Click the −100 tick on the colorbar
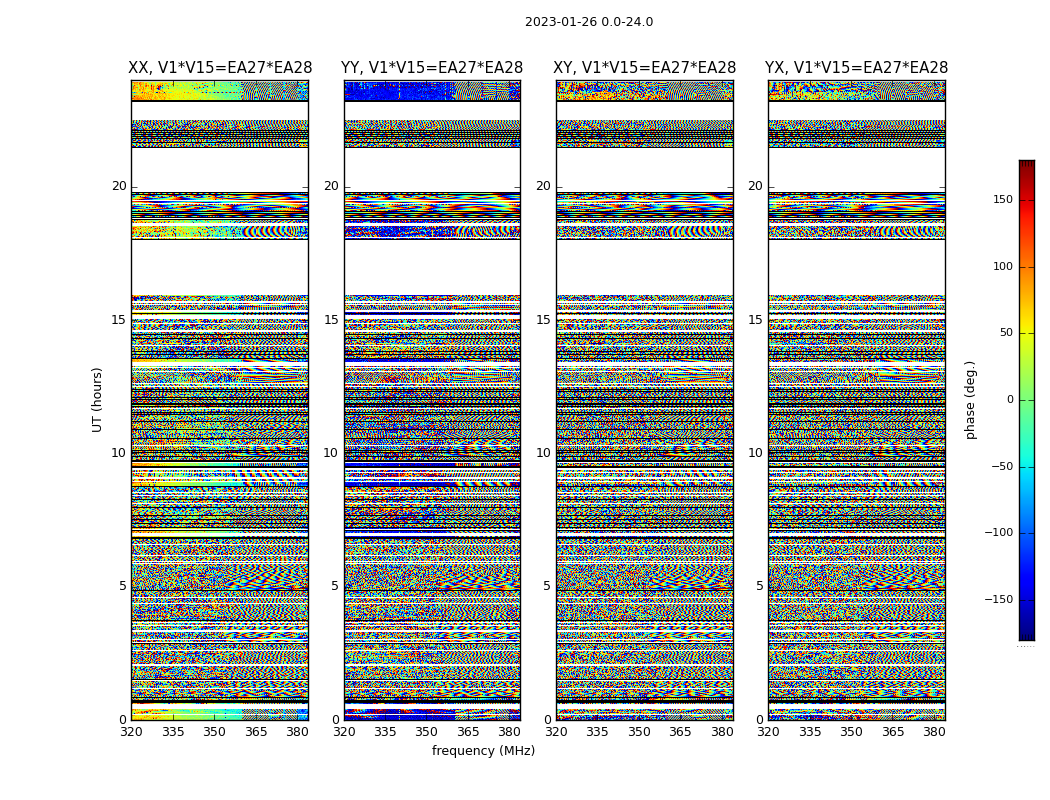 point(998,532)
